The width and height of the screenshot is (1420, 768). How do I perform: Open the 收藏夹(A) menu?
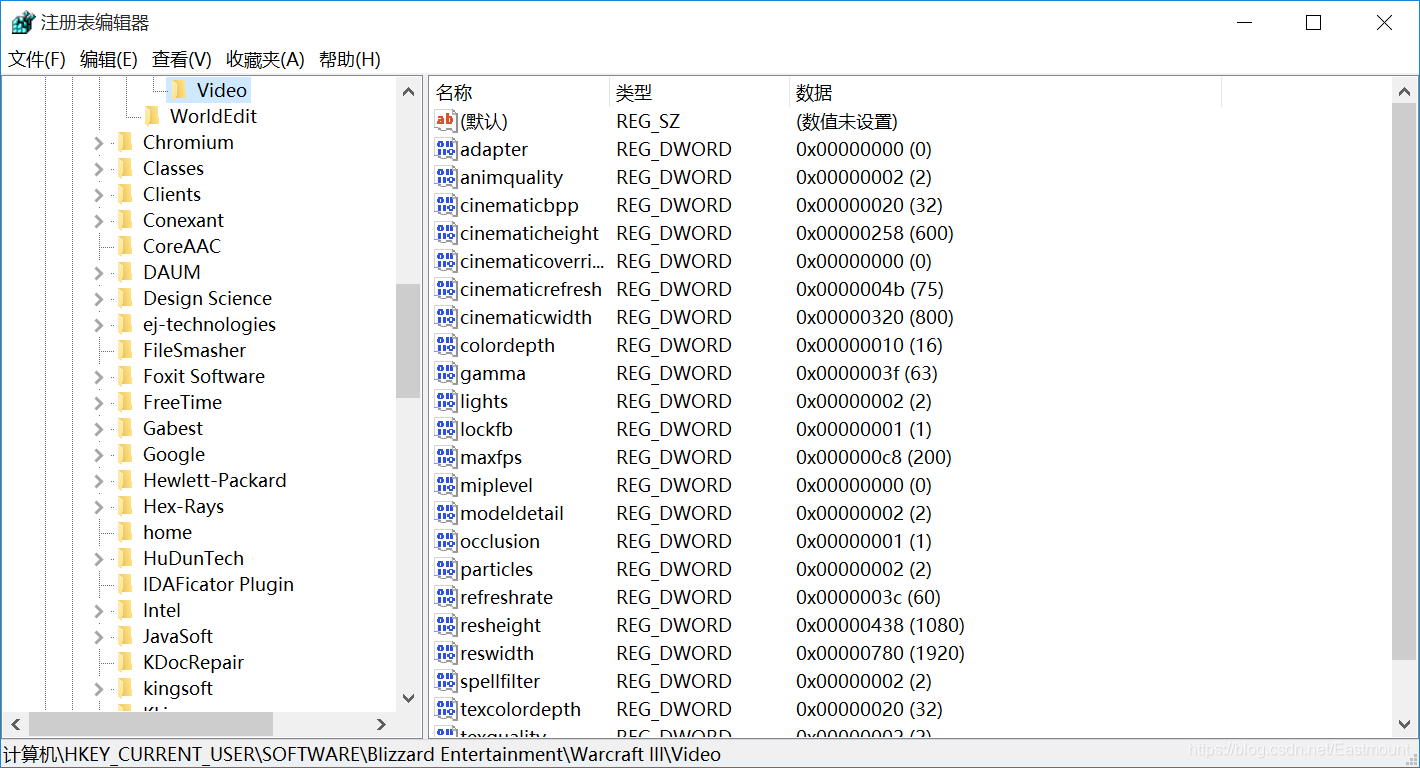(x=265, y=59)
